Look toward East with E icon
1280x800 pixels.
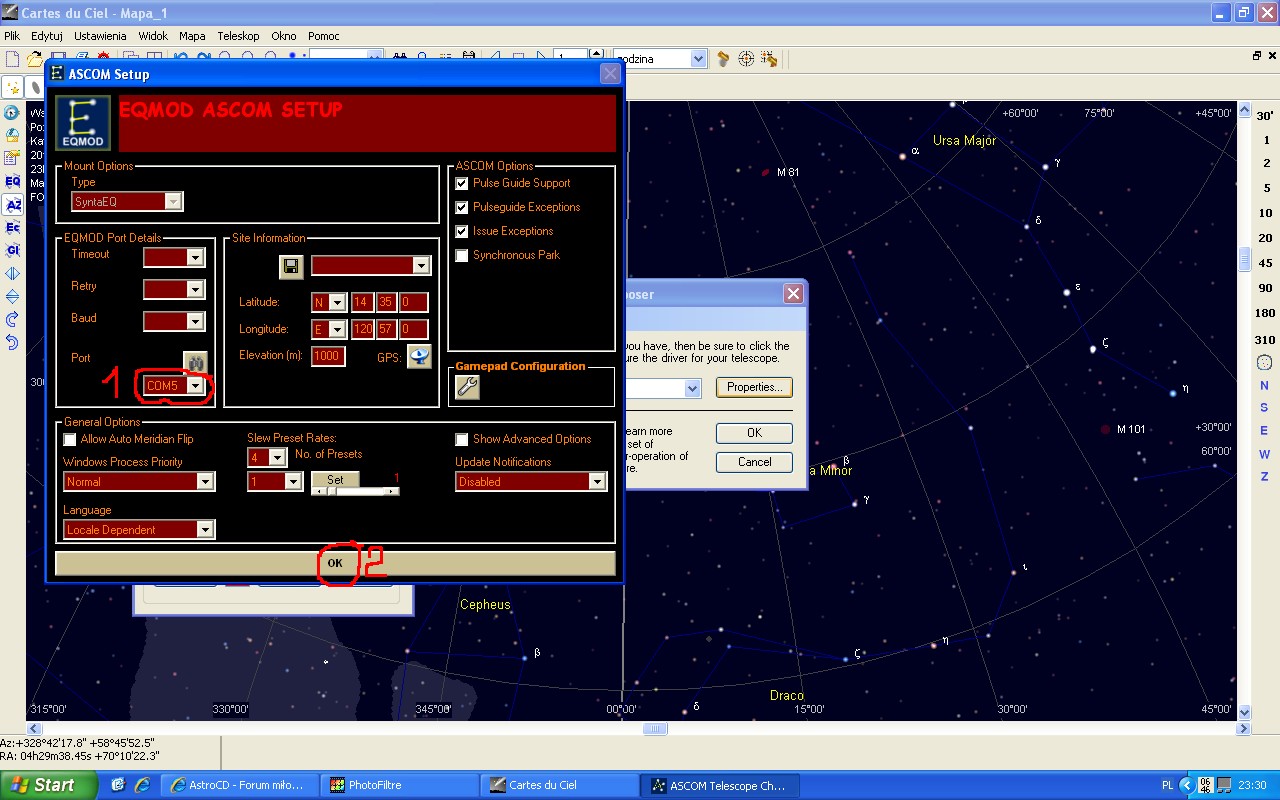[1264, 431]
